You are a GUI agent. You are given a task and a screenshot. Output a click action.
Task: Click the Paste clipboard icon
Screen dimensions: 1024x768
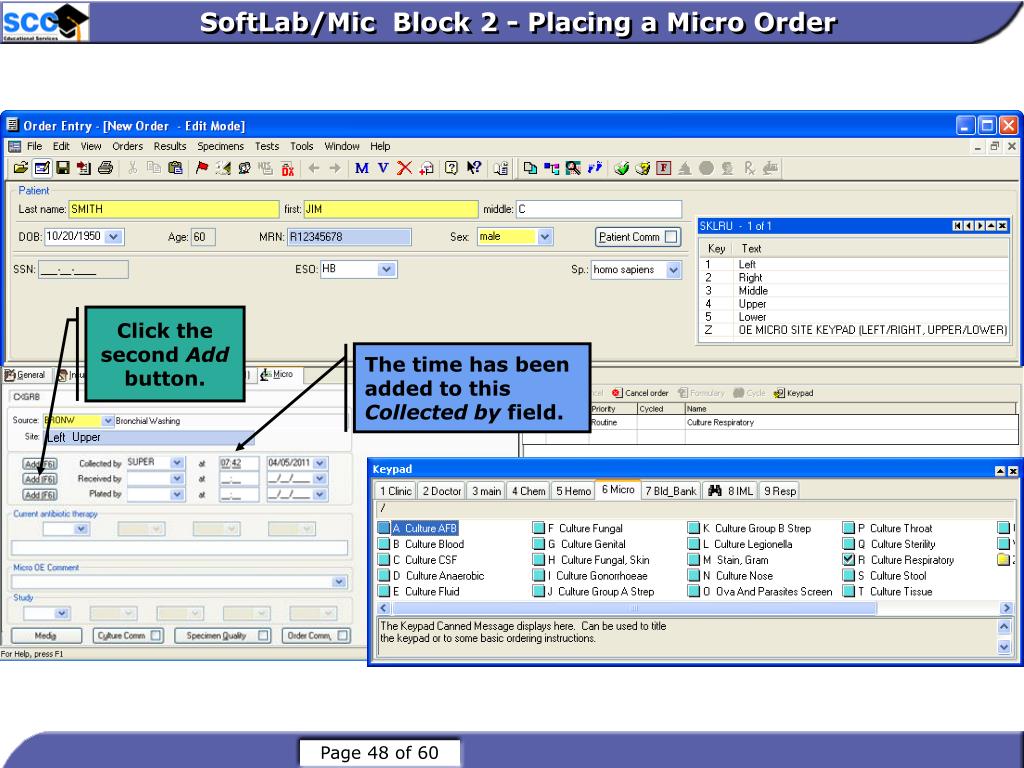click(x=175, y=168)
